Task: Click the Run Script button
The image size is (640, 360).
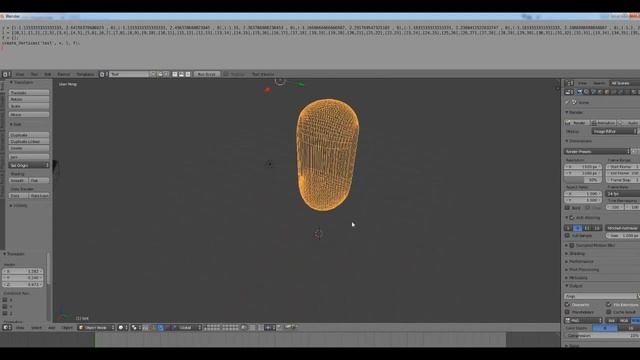Action: 207,74
